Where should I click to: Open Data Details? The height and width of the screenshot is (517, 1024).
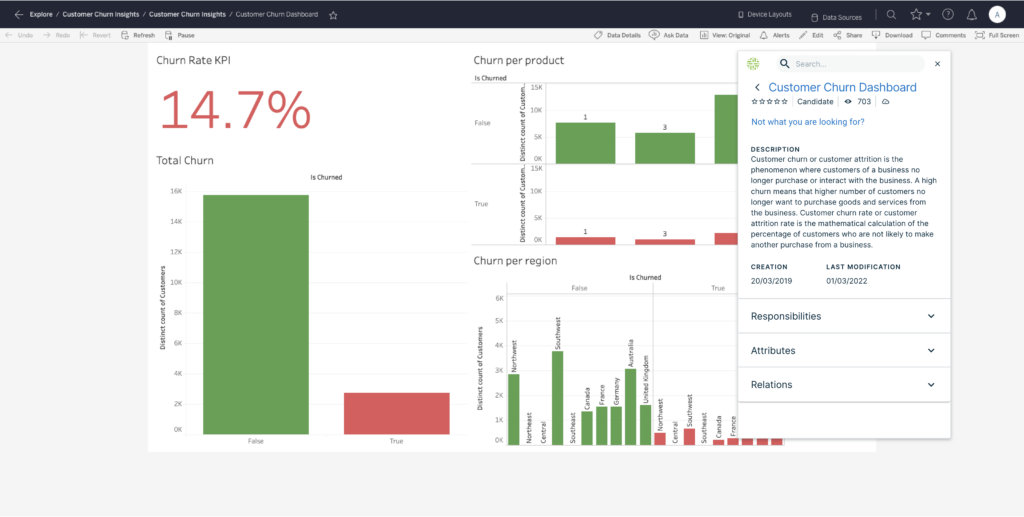coord(617,35)
